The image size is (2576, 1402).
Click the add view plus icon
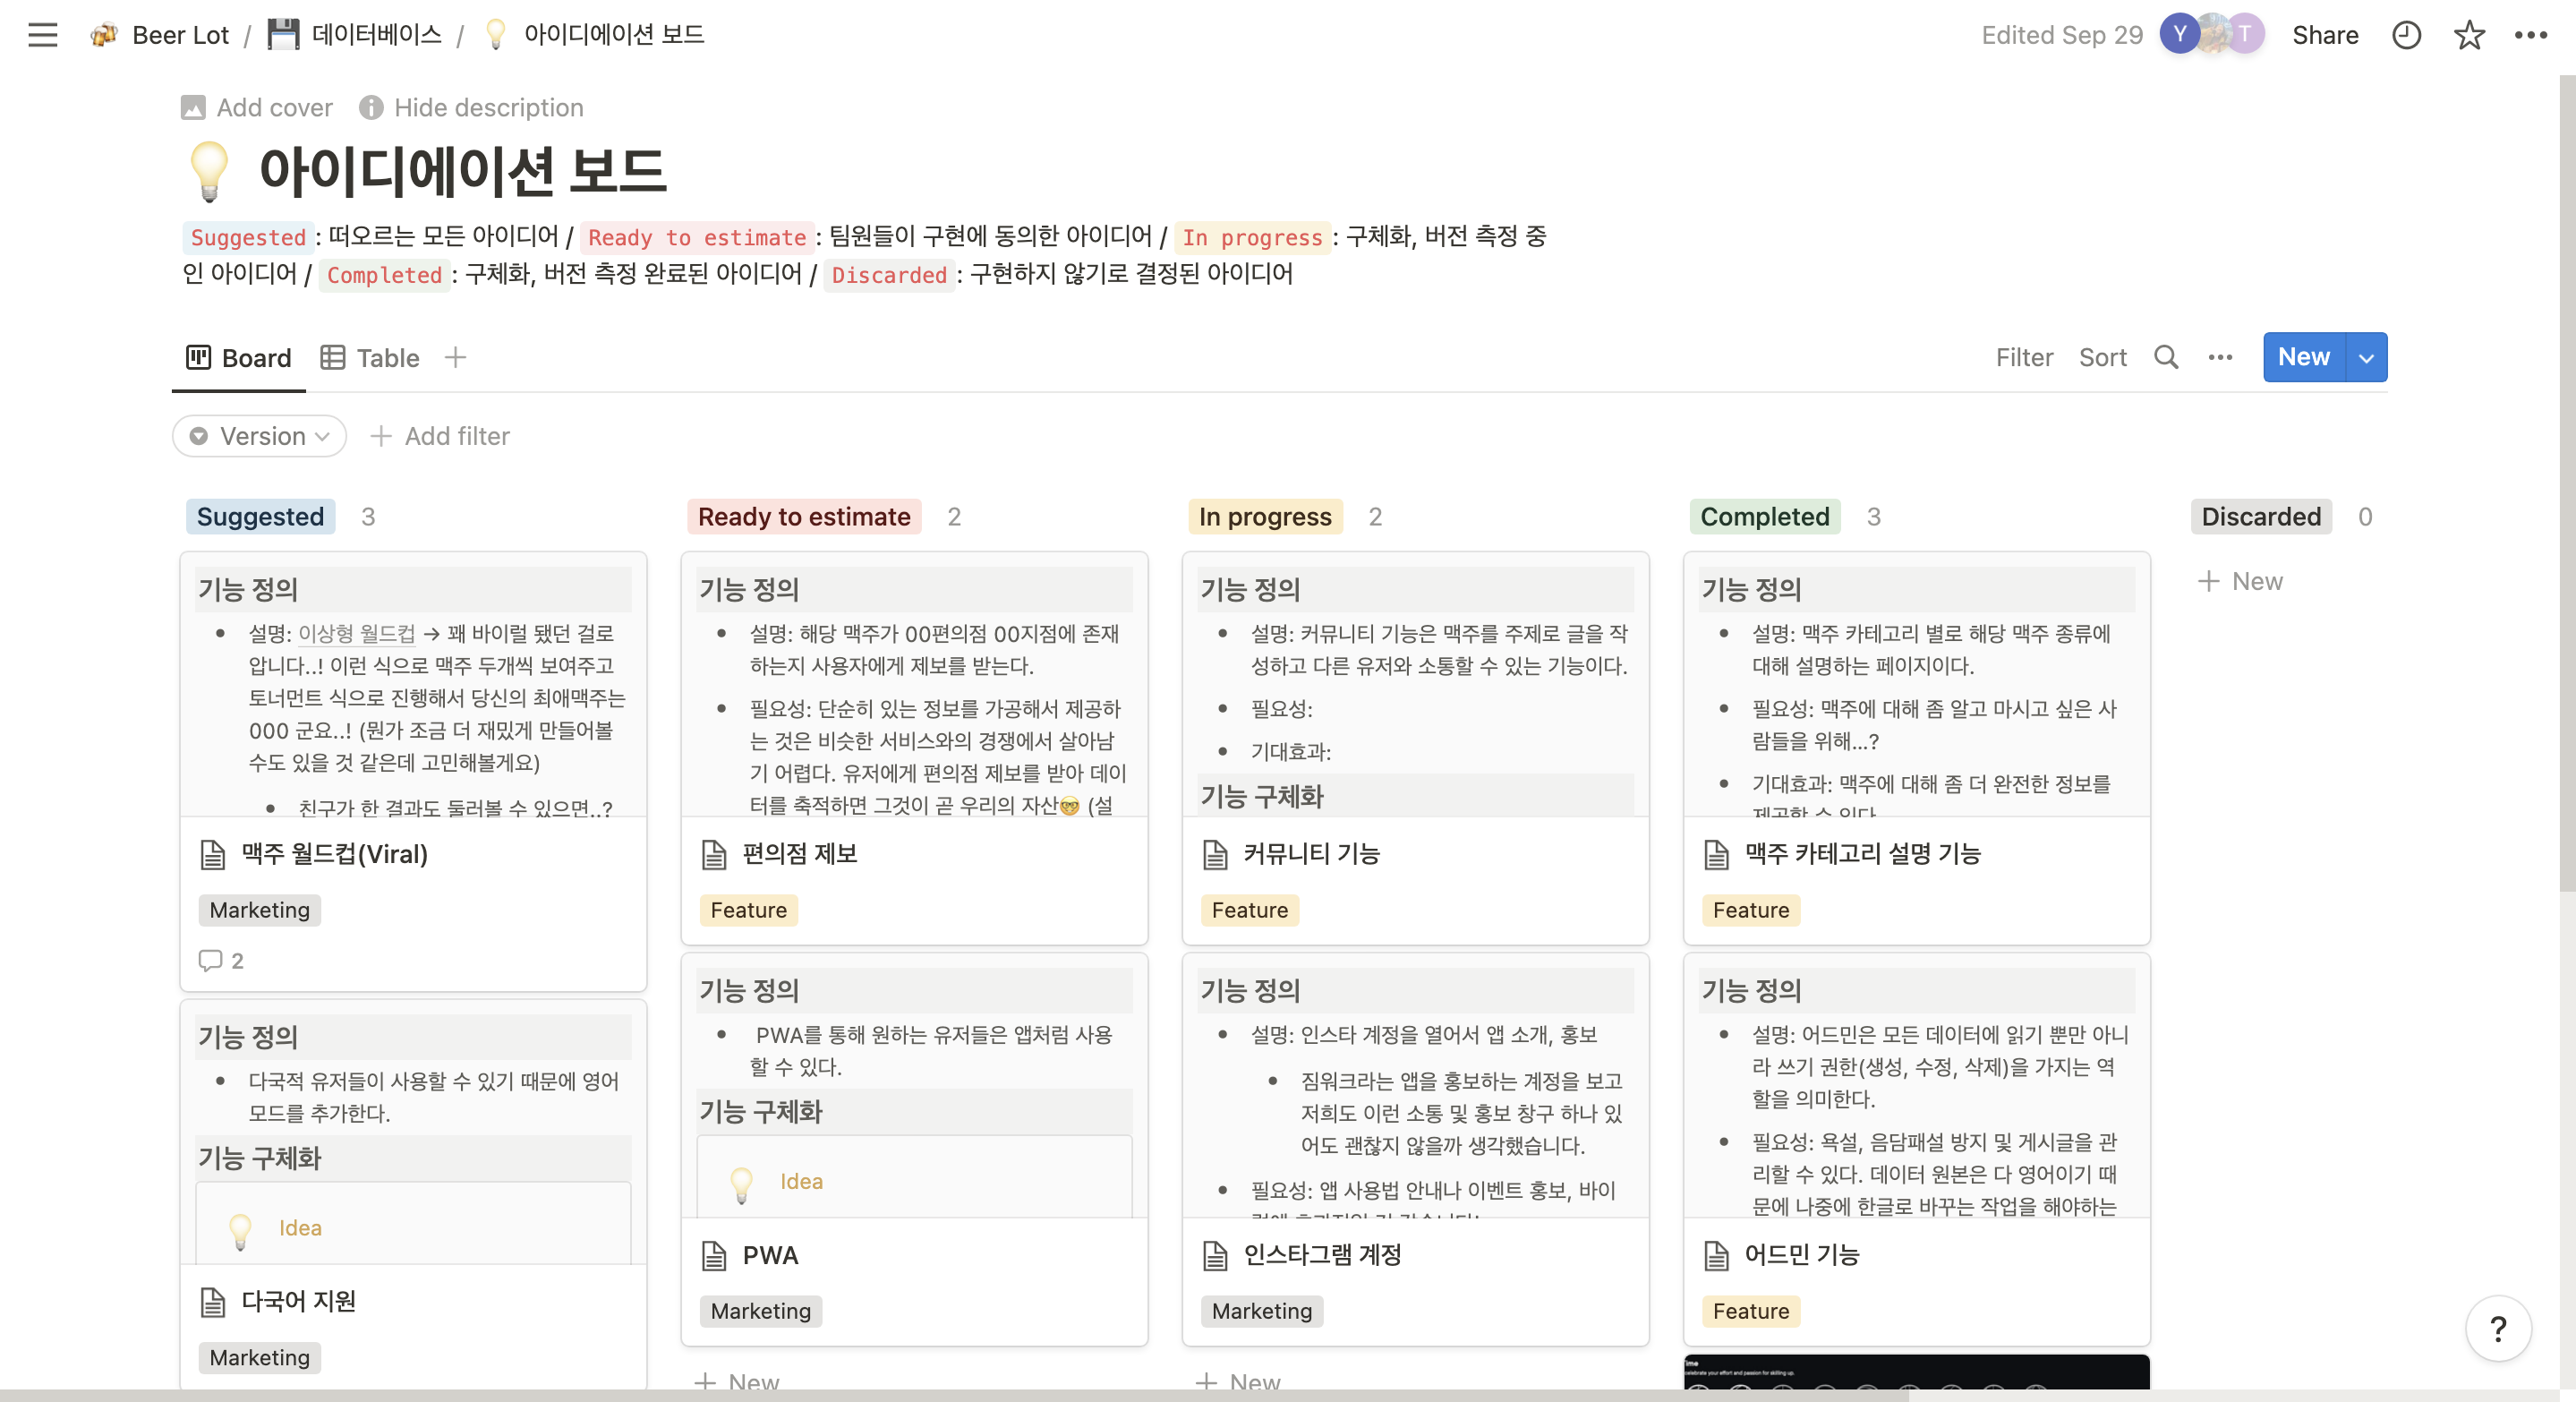[x=455, y=357]
